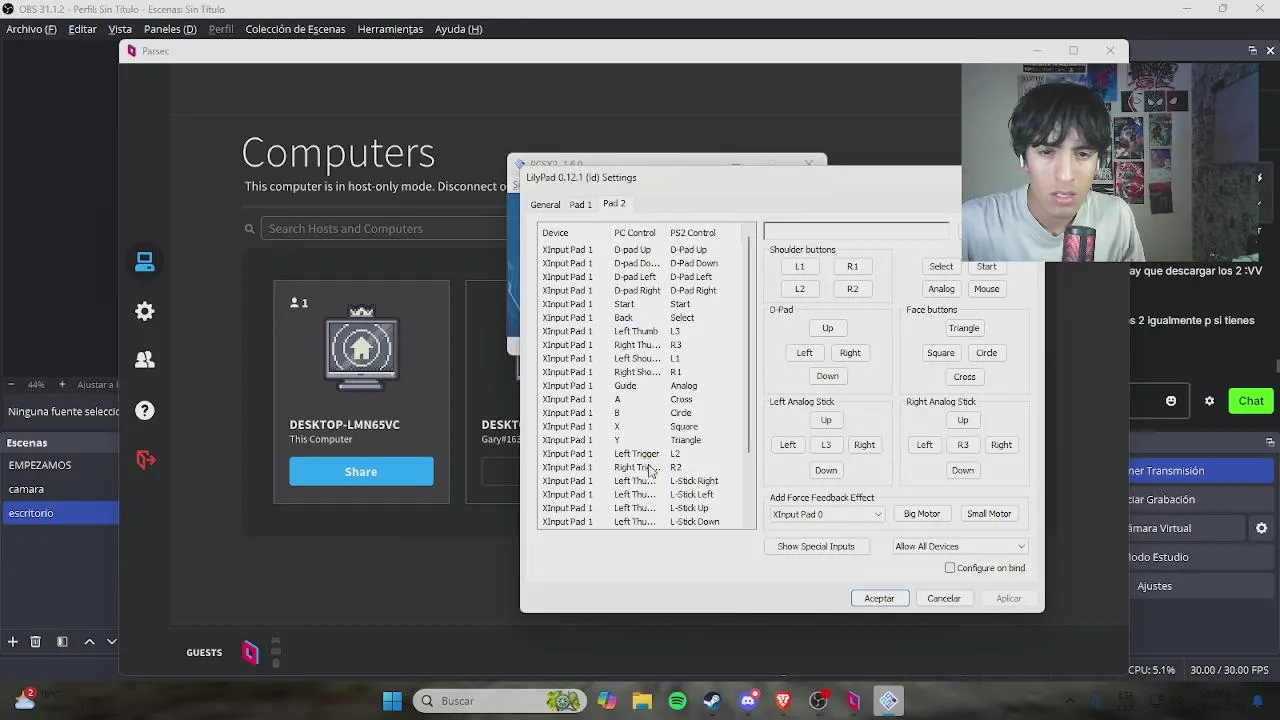Open Parsec settings gear in sidebar
Viewport: 1280px width, 720px height.
coord(145,311)
